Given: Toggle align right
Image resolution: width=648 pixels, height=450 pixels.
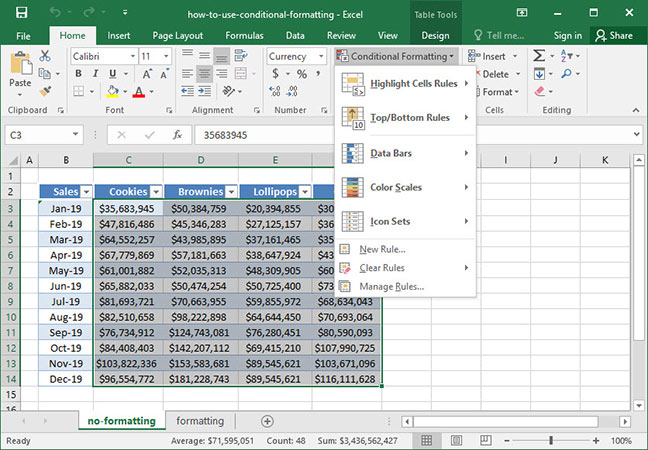Looking at the screenshot, I should coord(222,74).
